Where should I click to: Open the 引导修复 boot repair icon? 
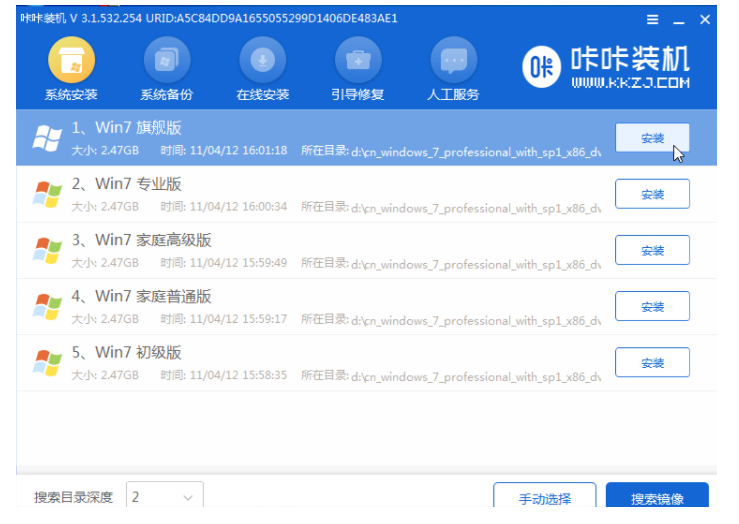pyautogui.click(x=358, y=60)
